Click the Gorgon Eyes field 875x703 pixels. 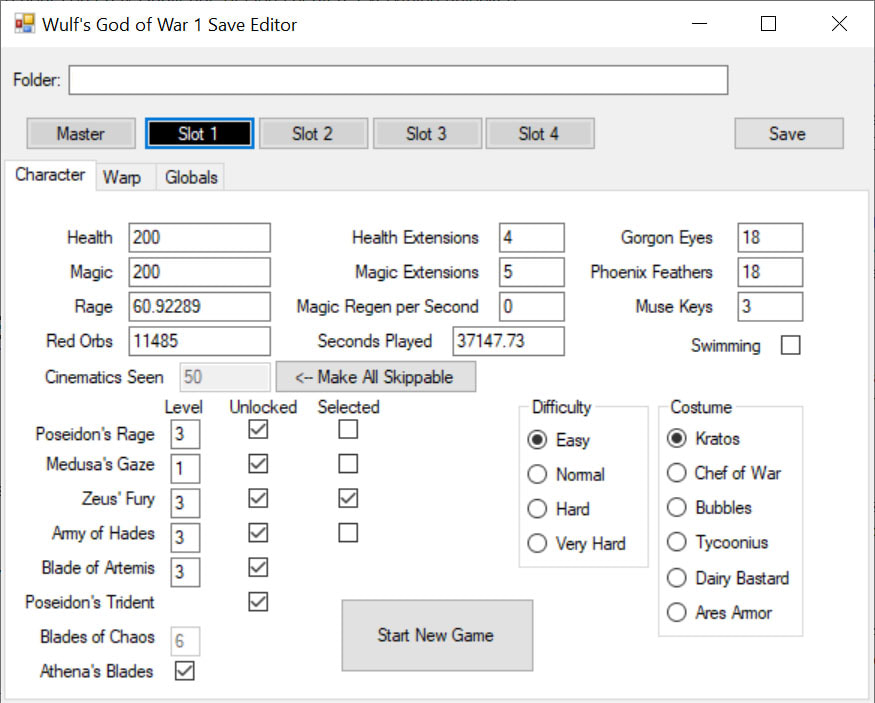(x=770, y=238)
